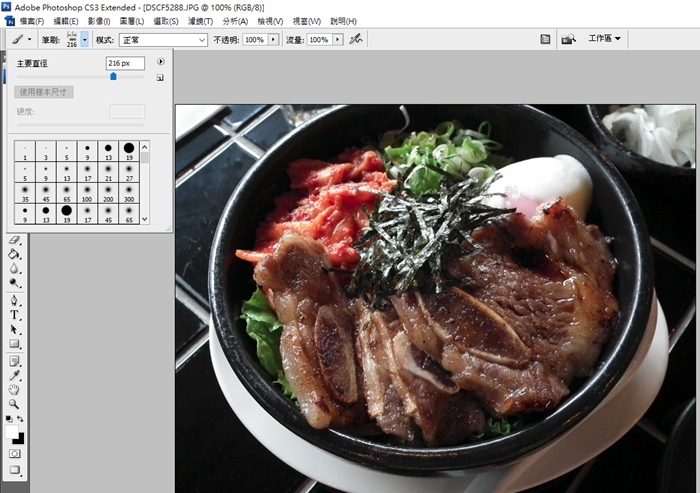Open the 影像(I) menu
The image size is (700, 493).
click(x=98, y=21)
